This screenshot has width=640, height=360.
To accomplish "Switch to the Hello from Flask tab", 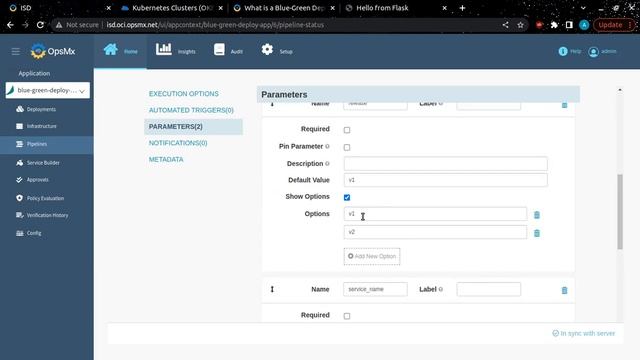I will [395, 8].
